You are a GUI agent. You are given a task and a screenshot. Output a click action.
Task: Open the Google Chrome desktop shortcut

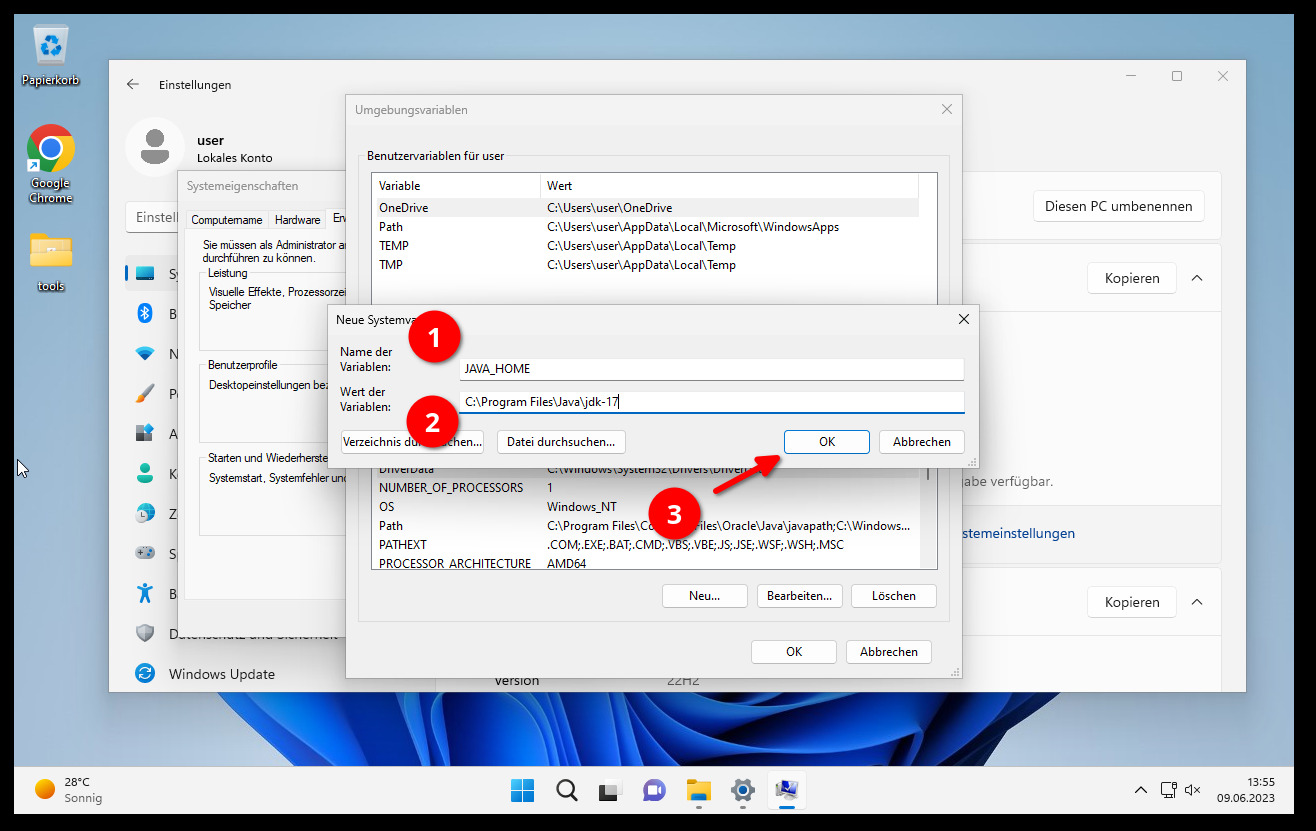click(50, 164)
